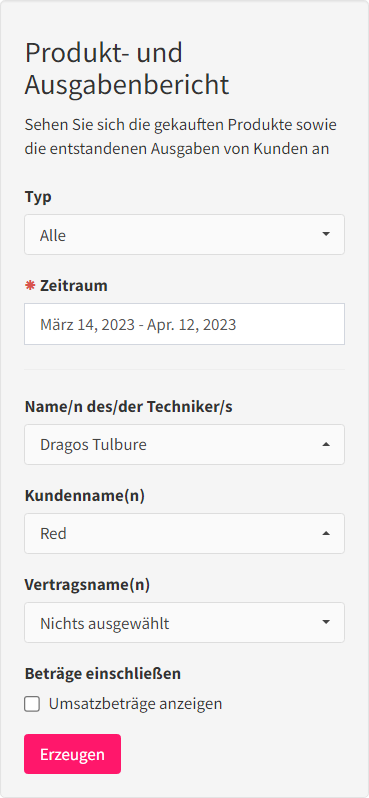Click the Produkt- und Ausgabenbericht heading

(x=127, y=69)
